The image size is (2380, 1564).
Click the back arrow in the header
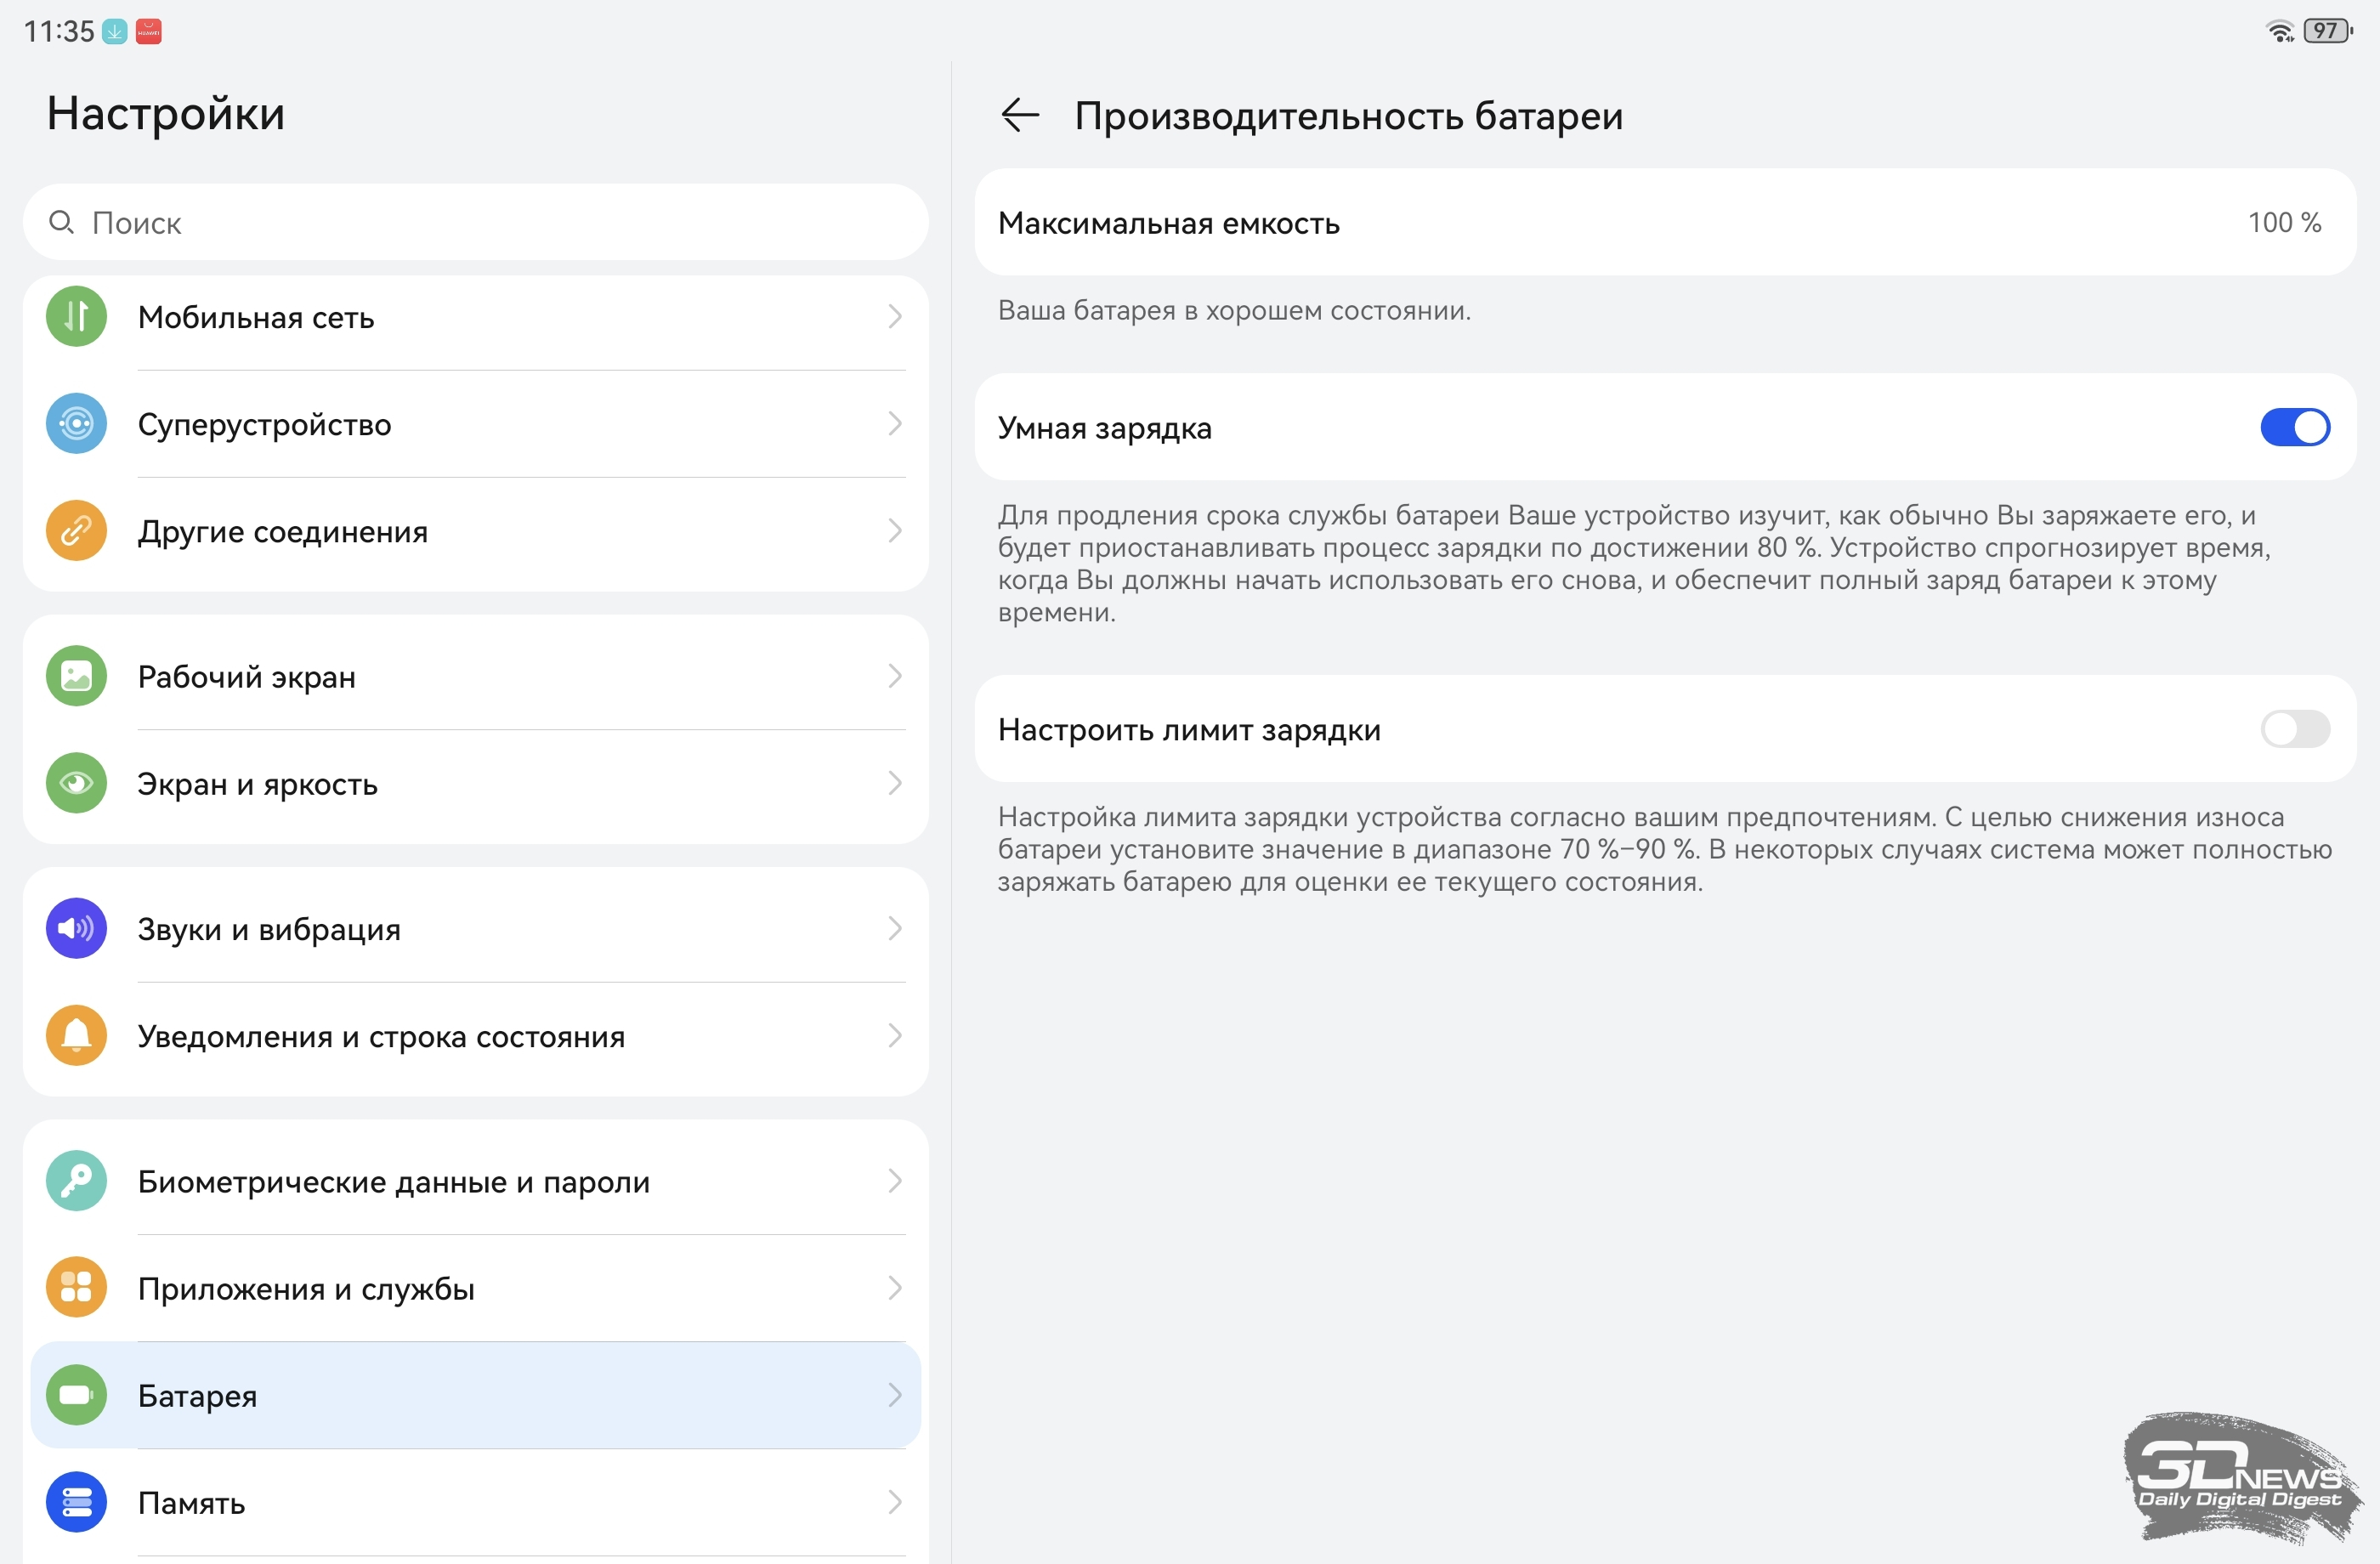[1019, 116]
